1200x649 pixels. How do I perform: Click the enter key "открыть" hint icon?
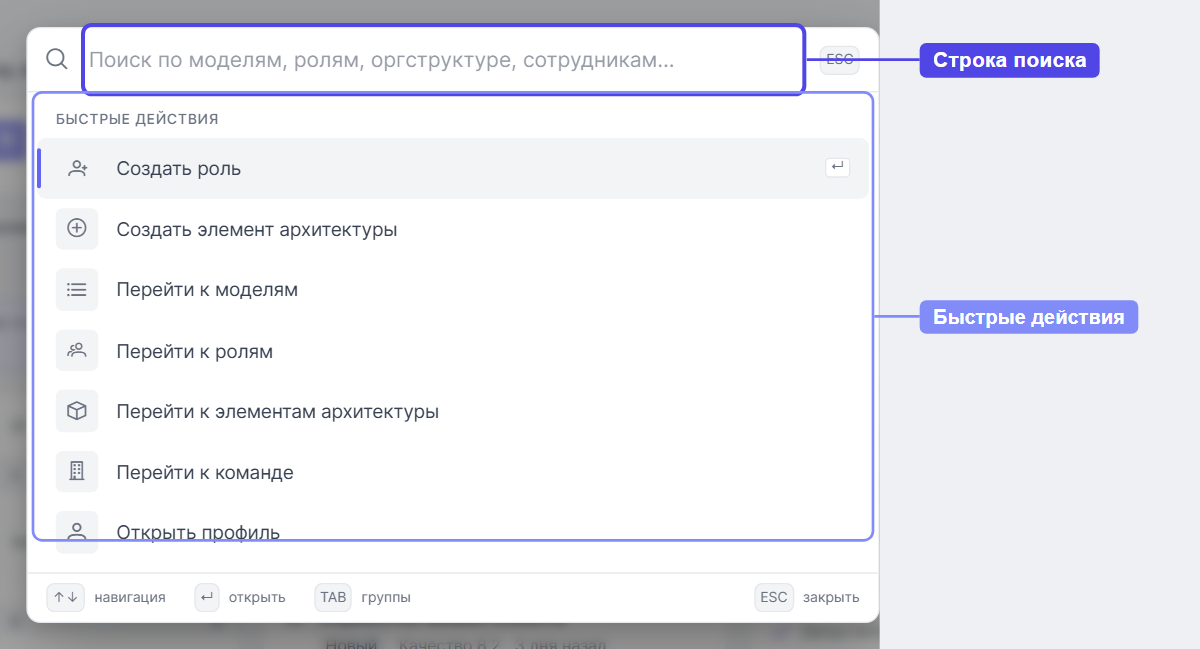(x=207, y=597)
